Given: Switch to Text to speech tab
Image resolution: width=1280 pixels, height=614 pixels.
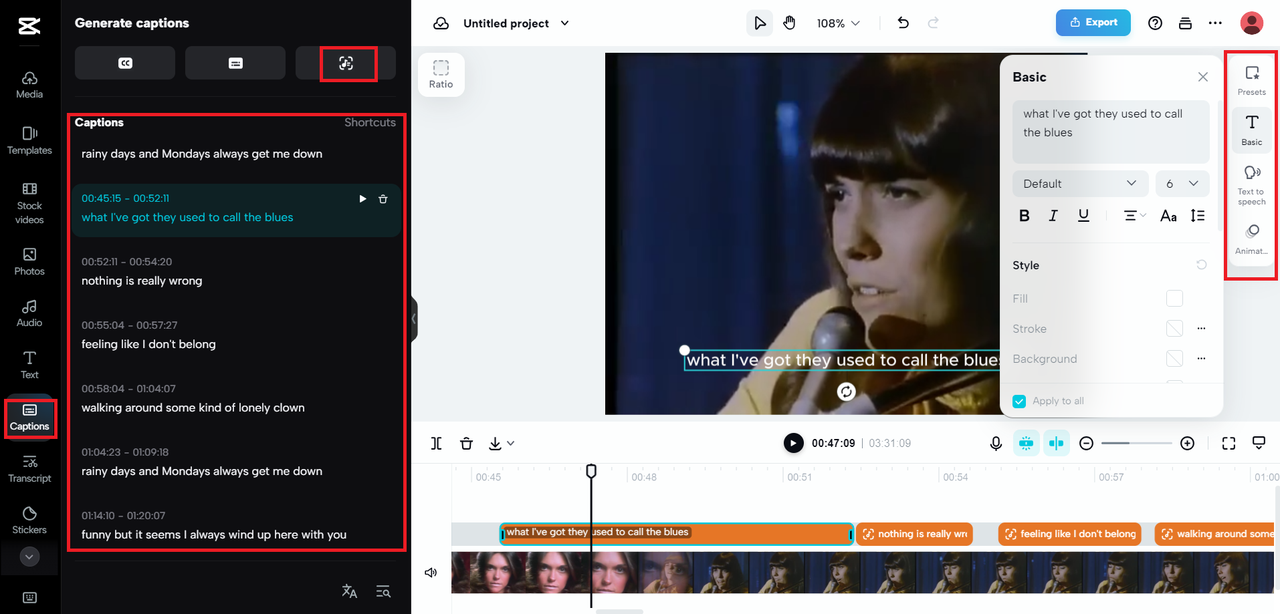Looking at the screenshot, I should click(1251, 185).
